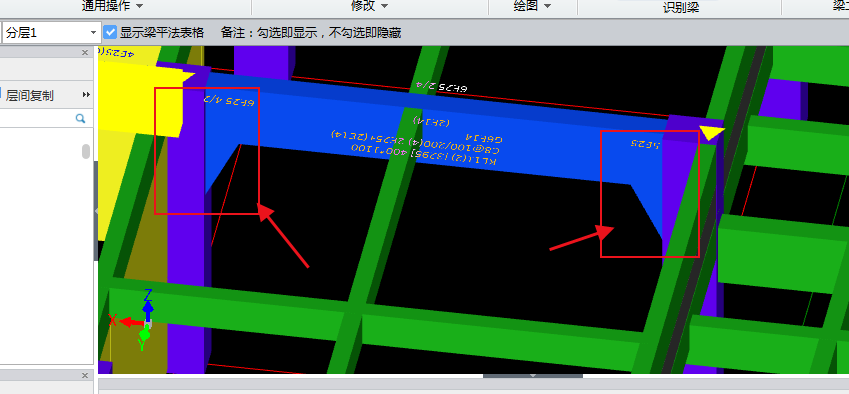The width and height of the screenshot is (849, 394).
Task: Open the 分层1 layer combo box
Action: pyautogui.click(x=52, y=32)
